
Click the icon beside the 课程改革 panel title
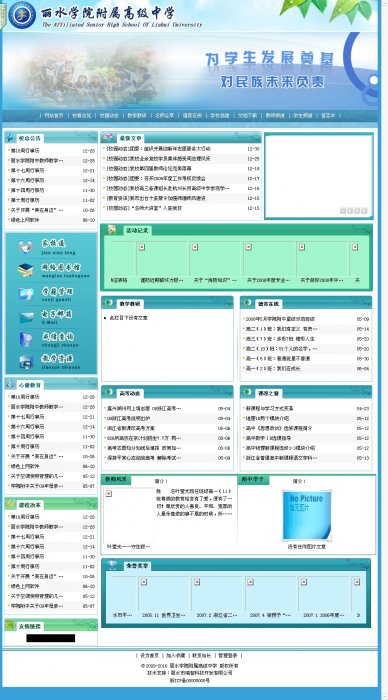(x=10, y=504)
